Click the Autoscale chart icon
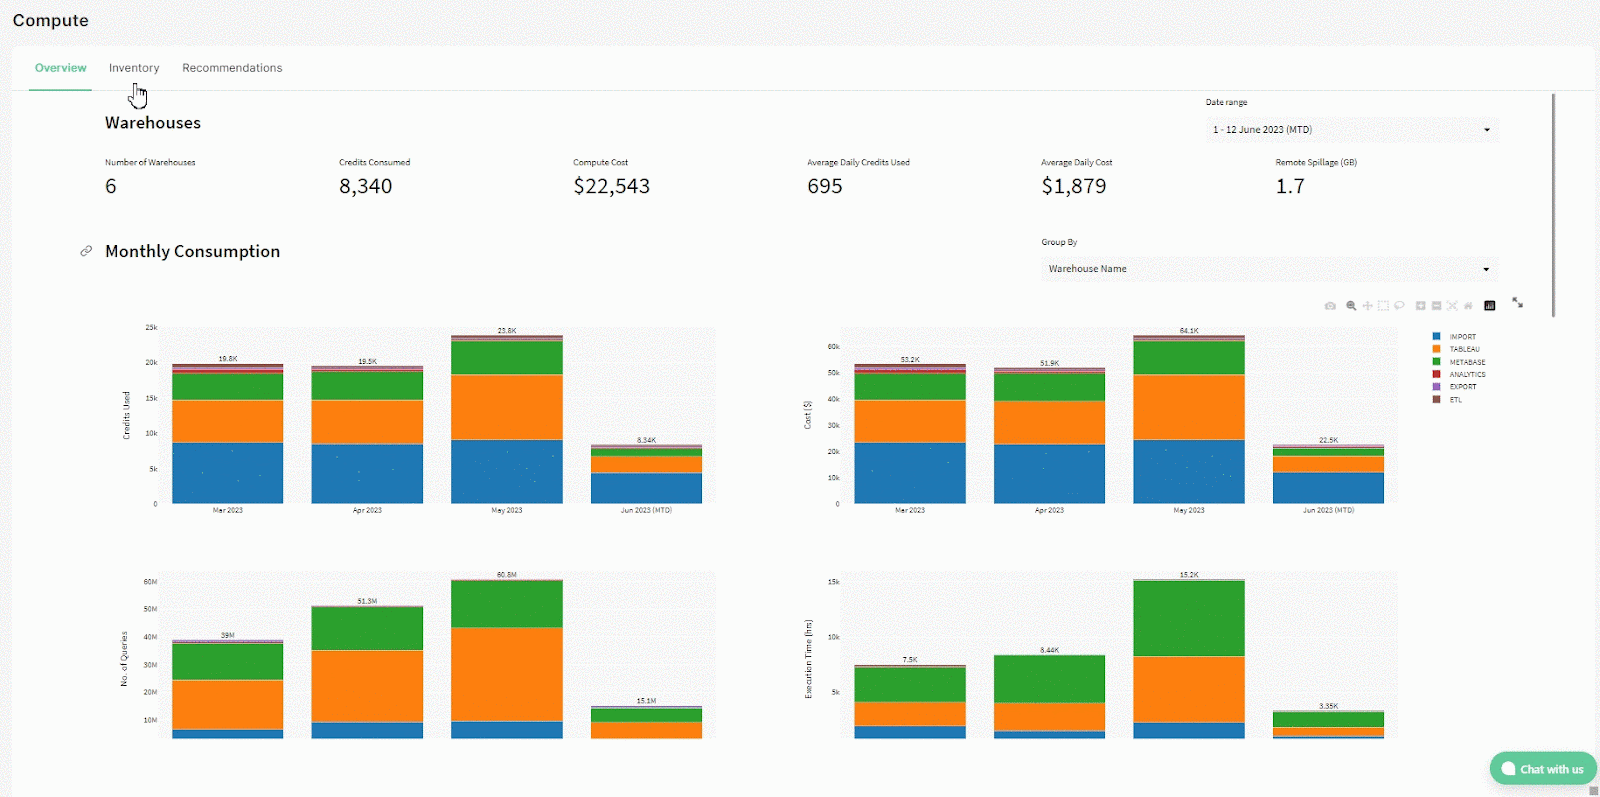 (x=1452, y=306)
